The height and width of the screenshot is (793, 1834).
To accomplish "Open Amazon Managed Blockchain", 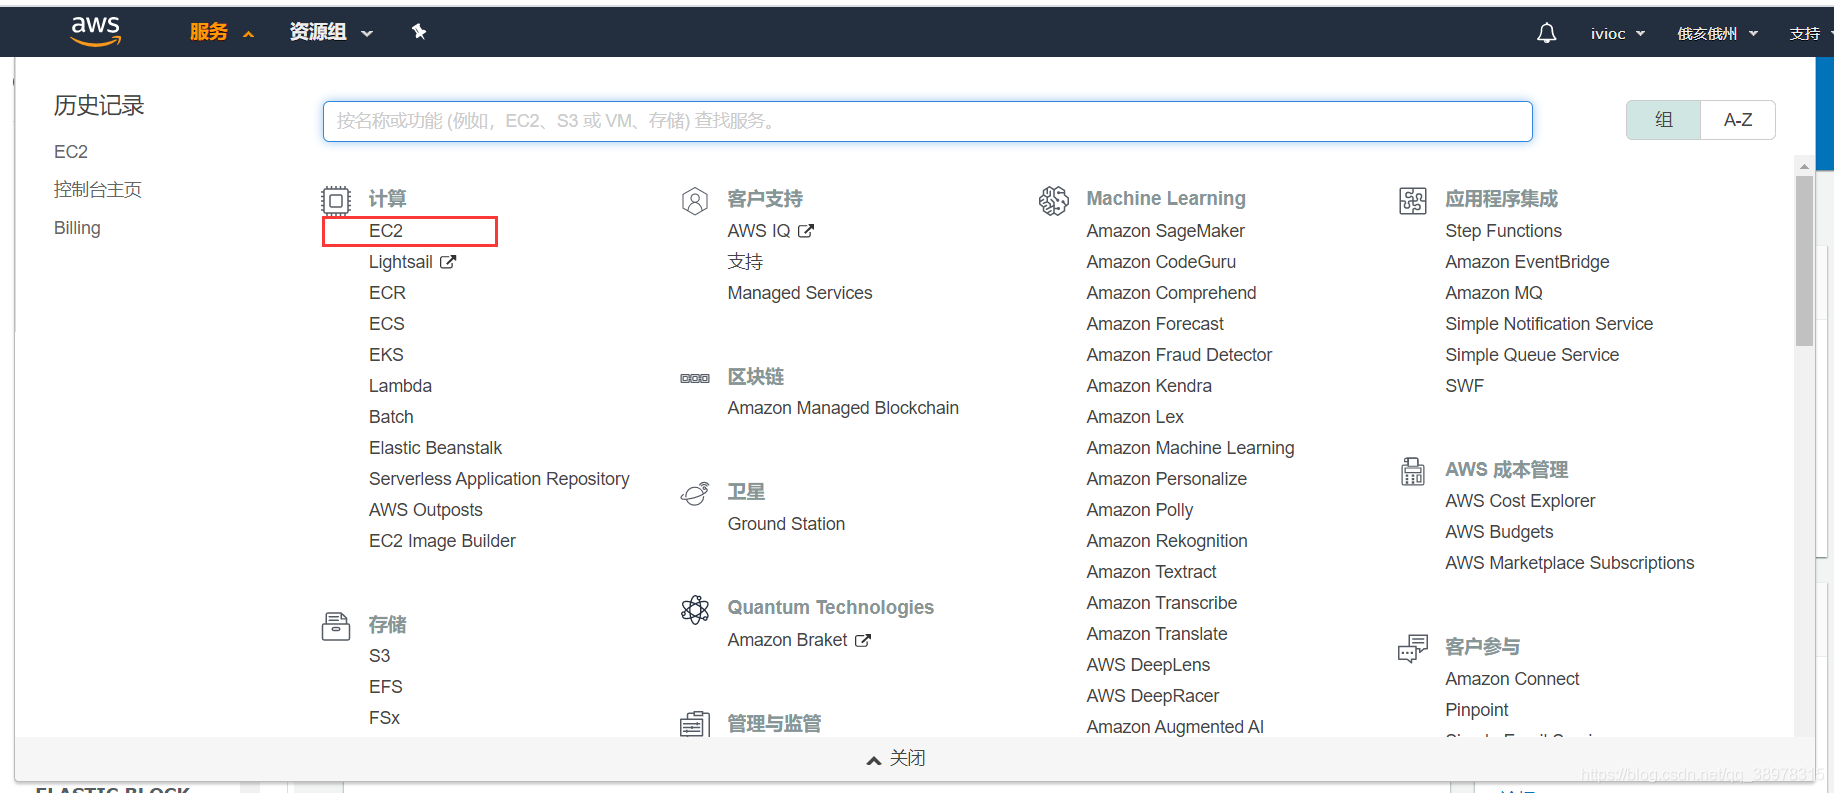I will coord(843,408).
